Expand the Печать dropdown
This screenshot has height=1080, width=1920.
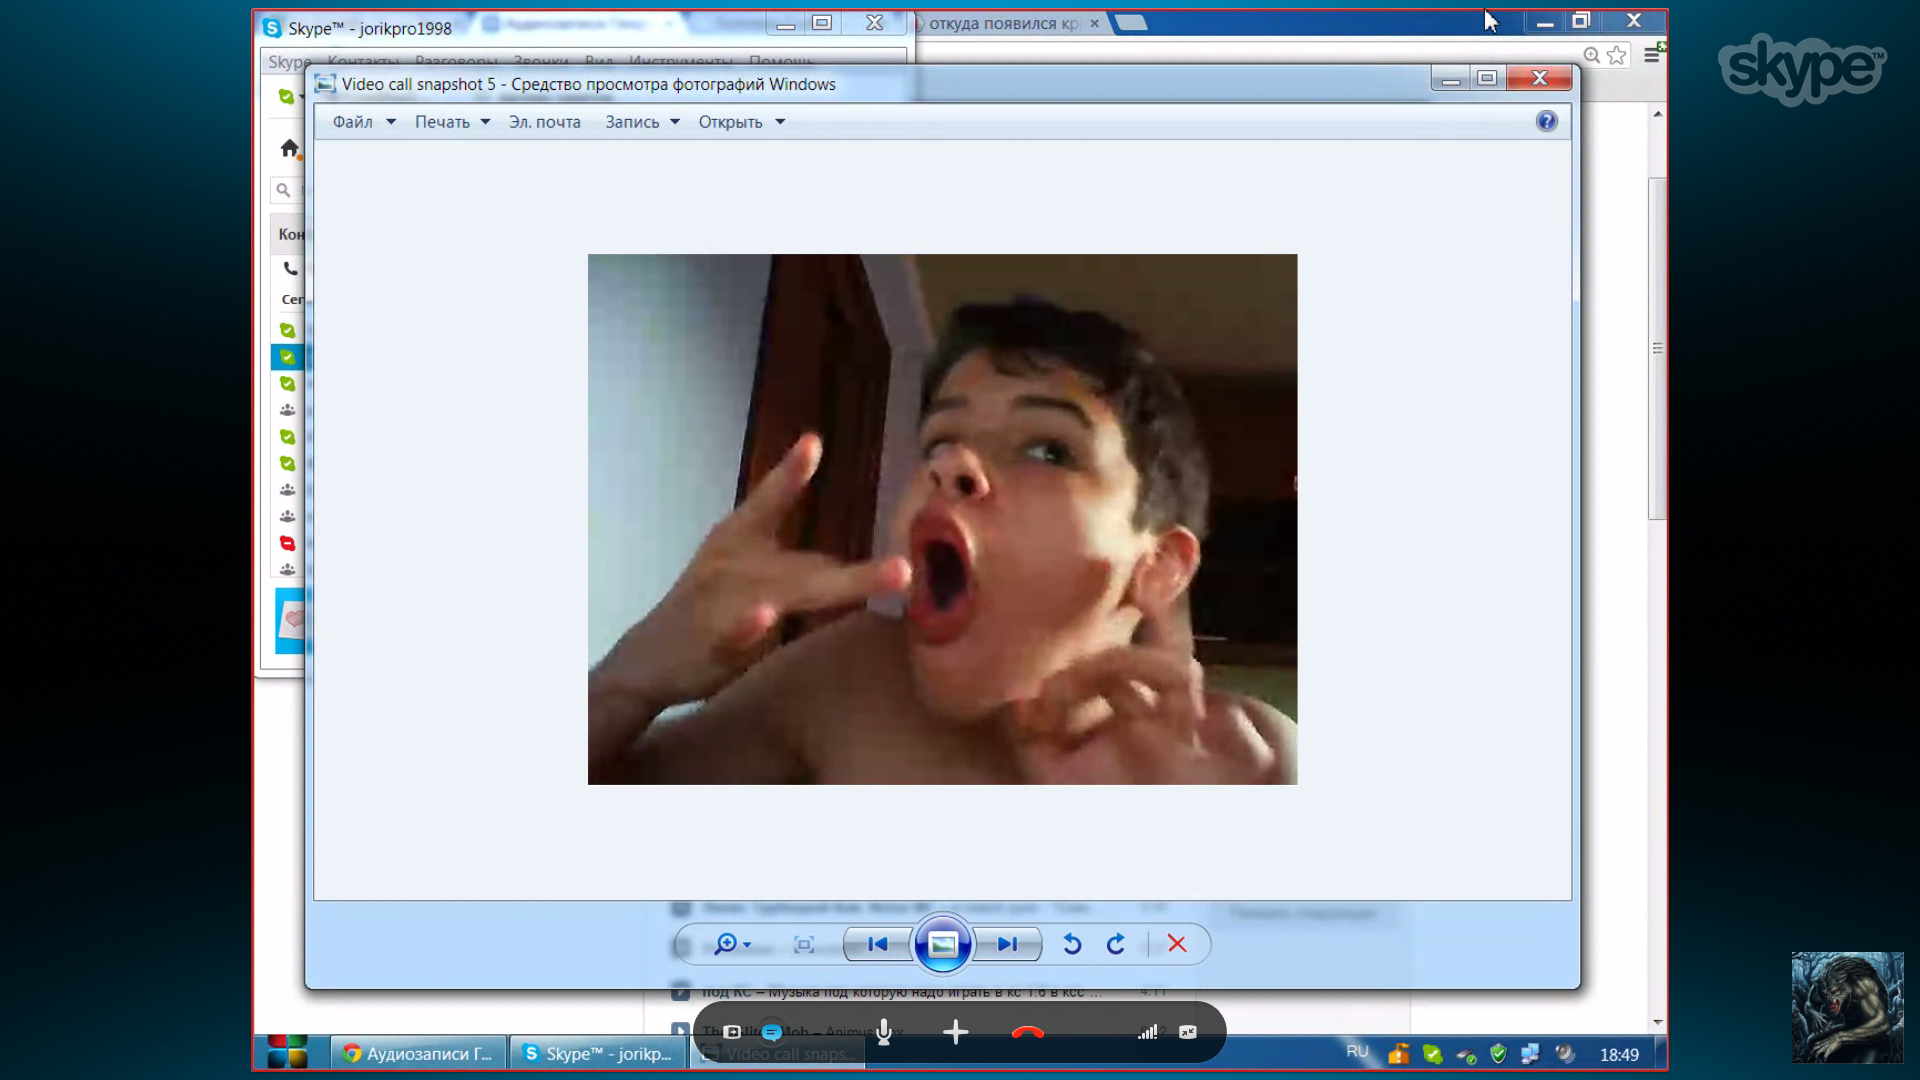pyautogui.click(x=485, y=122)
